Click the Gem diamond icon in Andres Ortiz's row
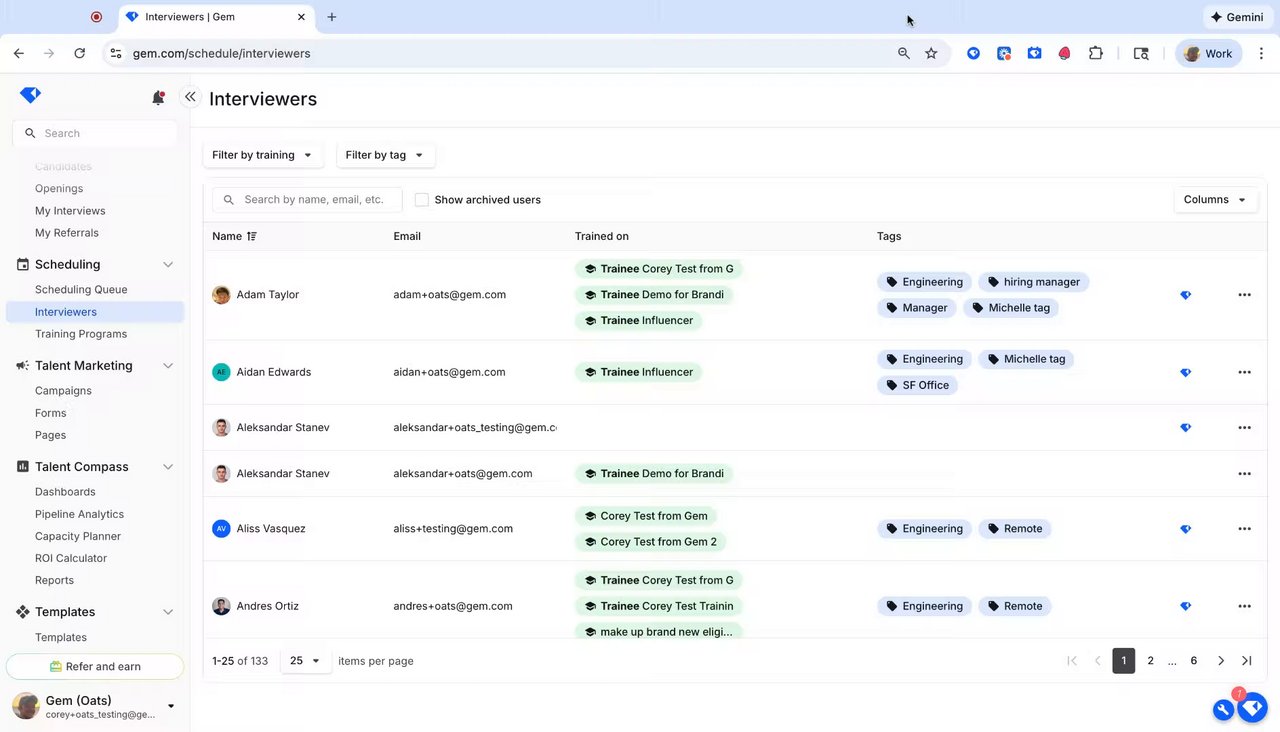The width and height of the screenshot is (1280, 732). [x=1186, y=606]
